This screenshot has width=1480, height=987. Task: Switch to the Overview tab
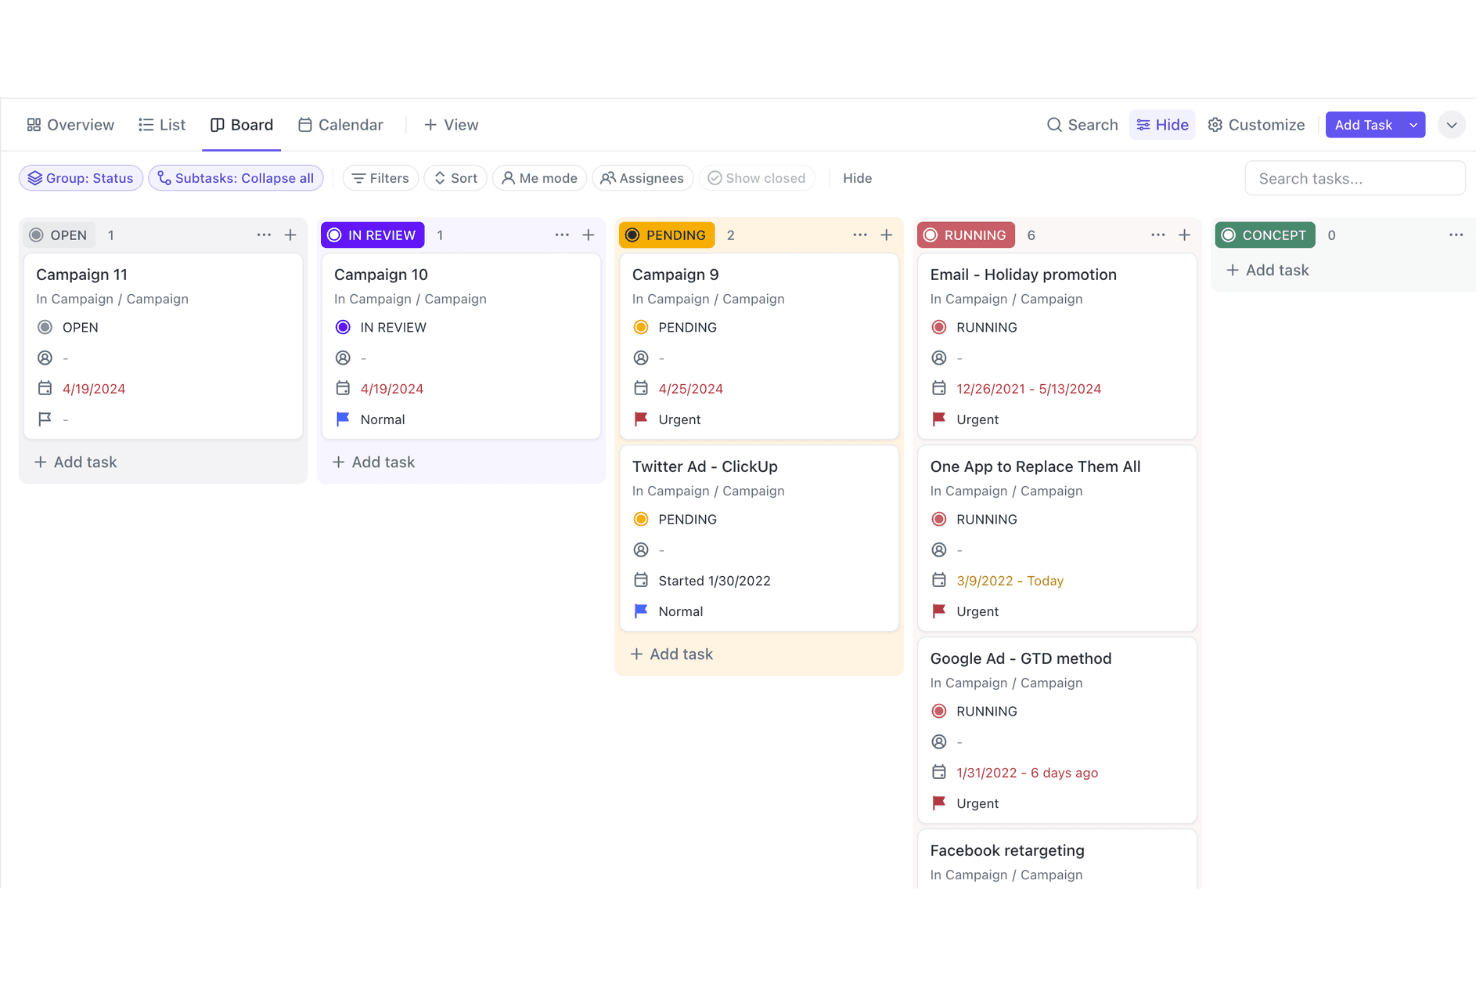click(70, 125)
